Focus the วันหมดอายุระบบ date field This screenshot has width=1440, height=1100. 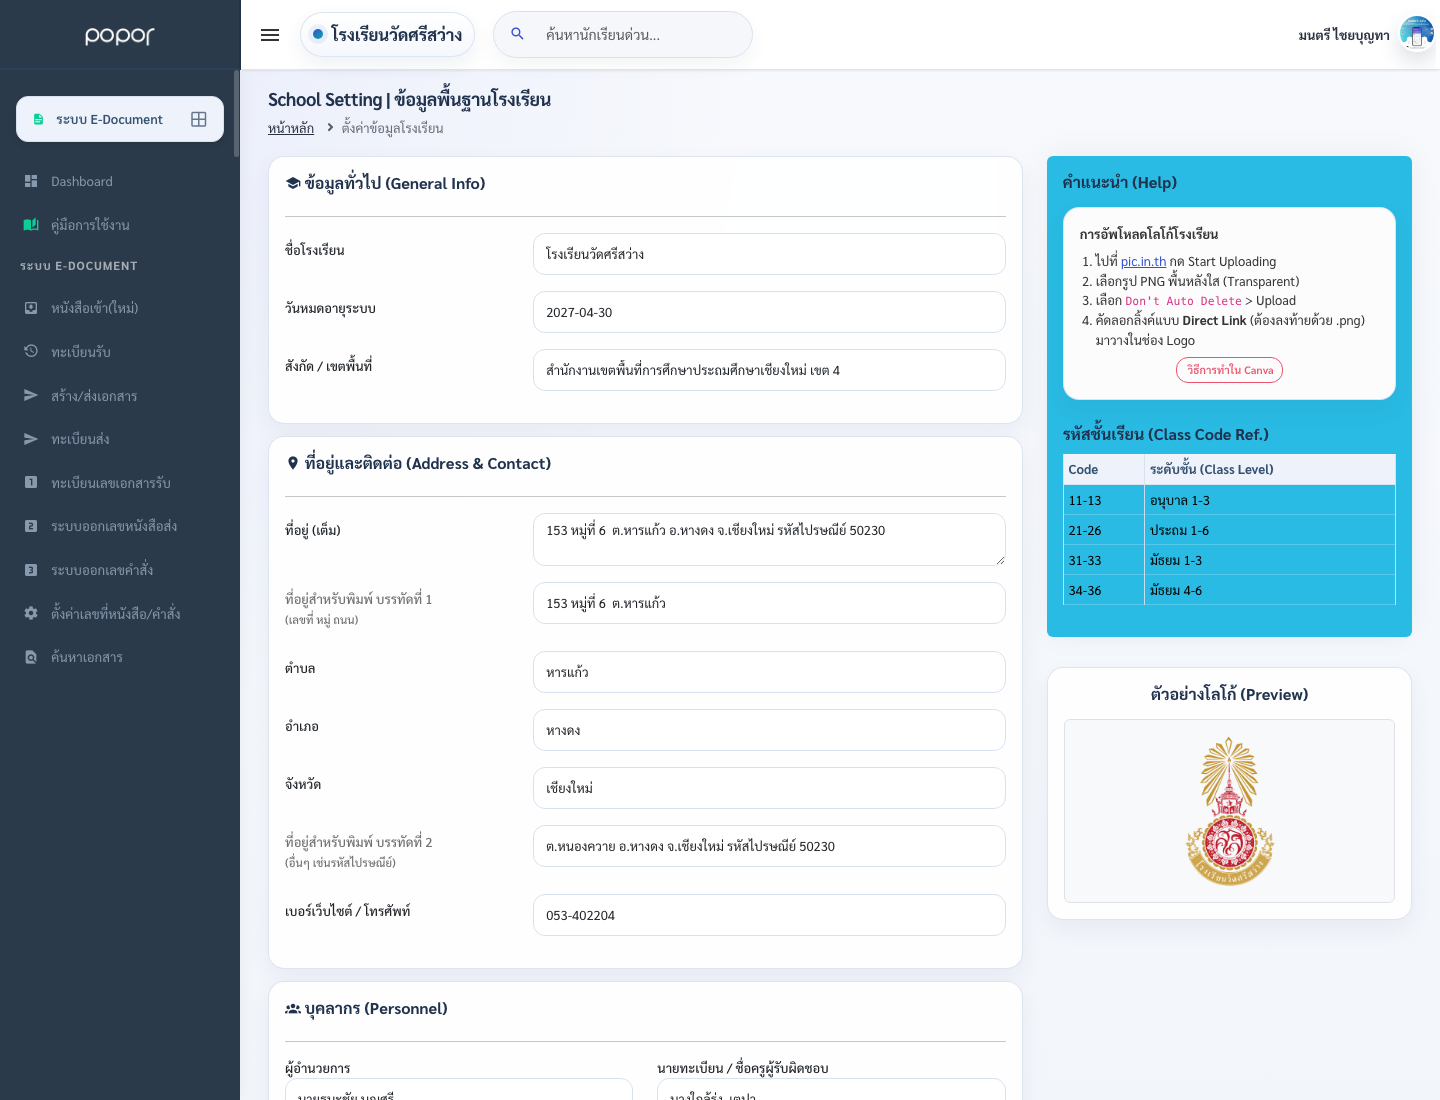click(769, 312)
